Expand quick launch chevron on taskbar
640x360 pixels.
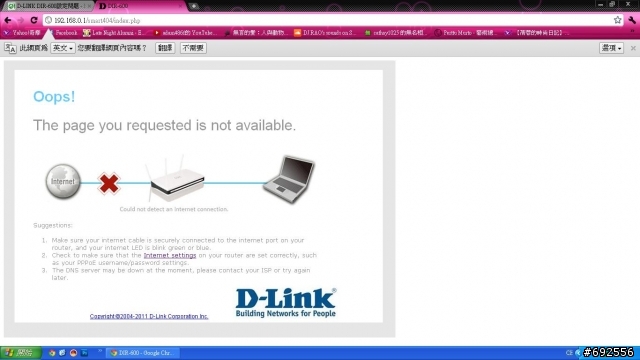(100, 351)
